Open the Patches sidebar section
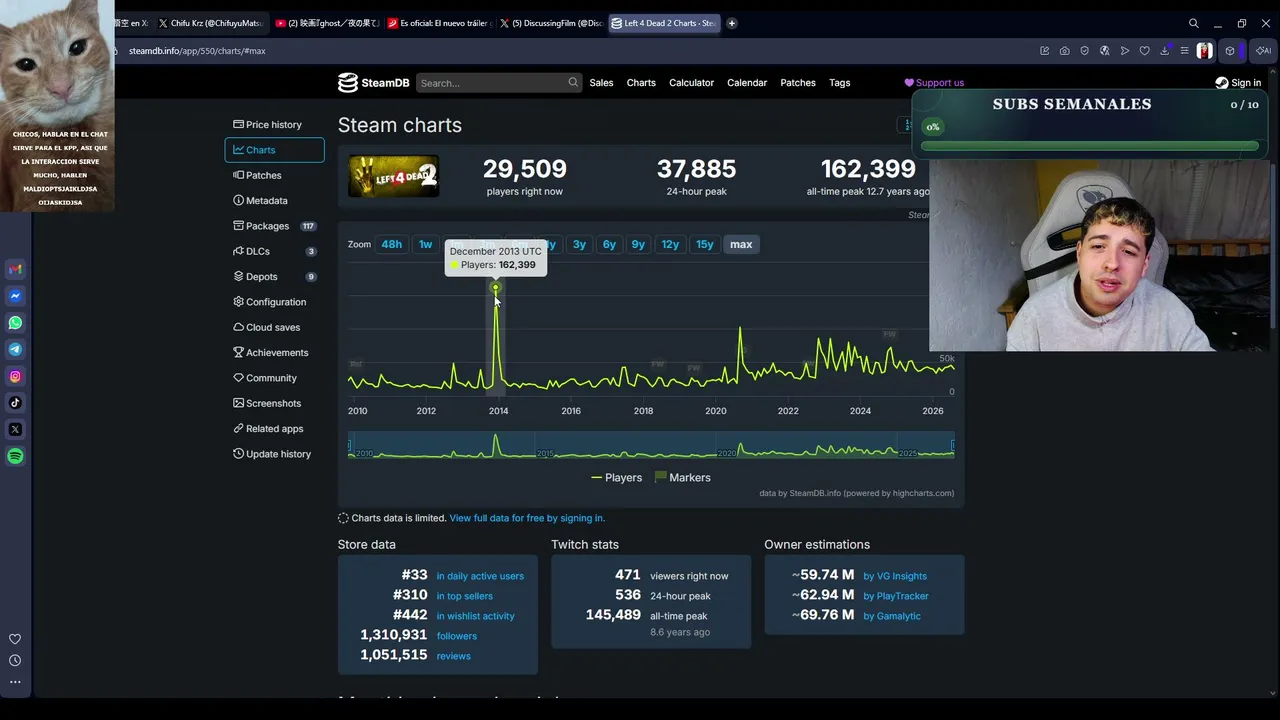This screenshot has width=1280, height=720. click(274, 175)
